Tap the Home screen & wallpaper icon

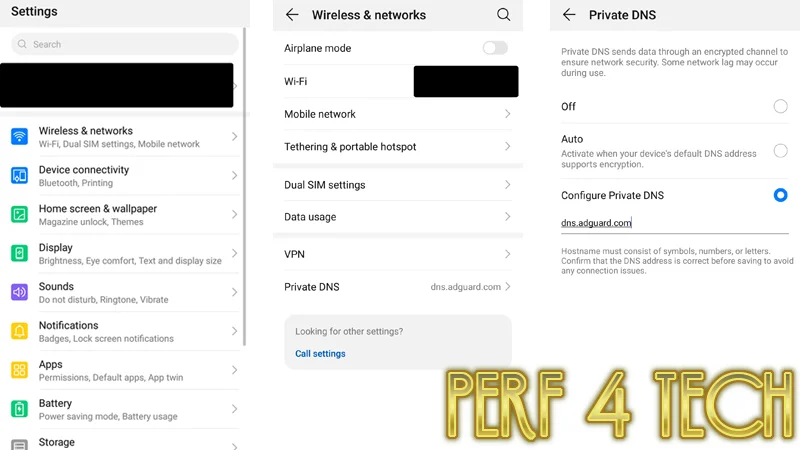(19, 214)
